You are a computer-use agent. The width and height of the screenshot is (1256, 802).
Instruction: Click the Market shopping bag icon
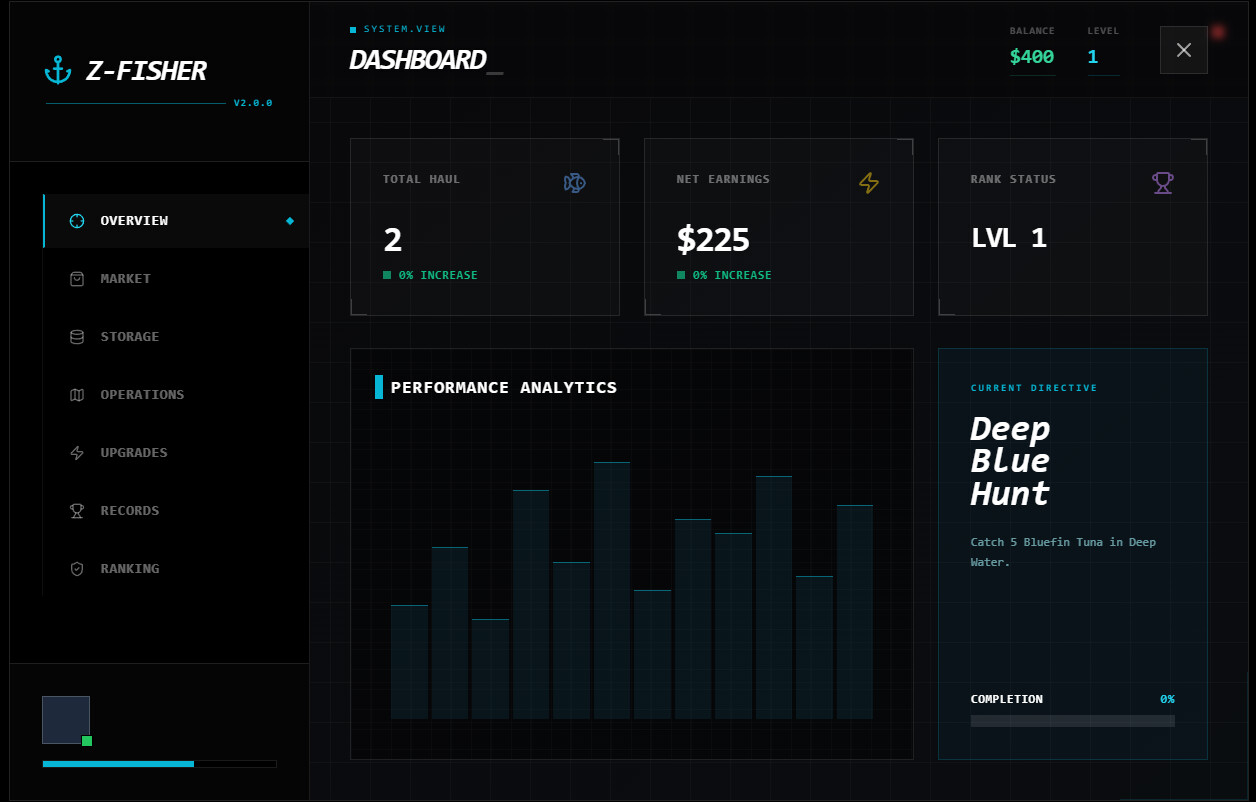pos(77,279)
